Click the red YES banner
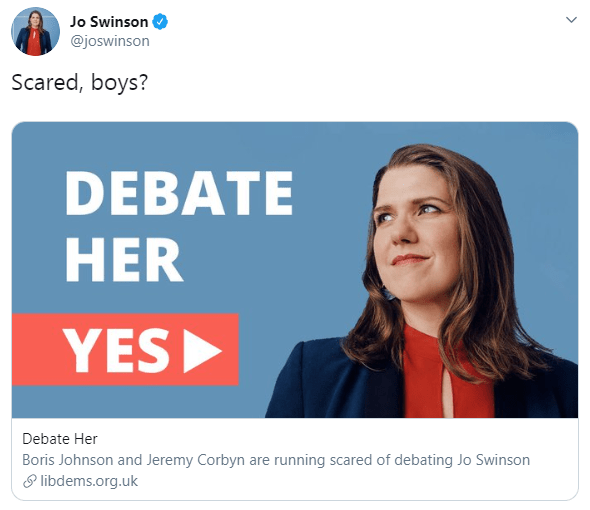Image resolution: width=590 pixels, height=510 pixels. coord(125,349)
